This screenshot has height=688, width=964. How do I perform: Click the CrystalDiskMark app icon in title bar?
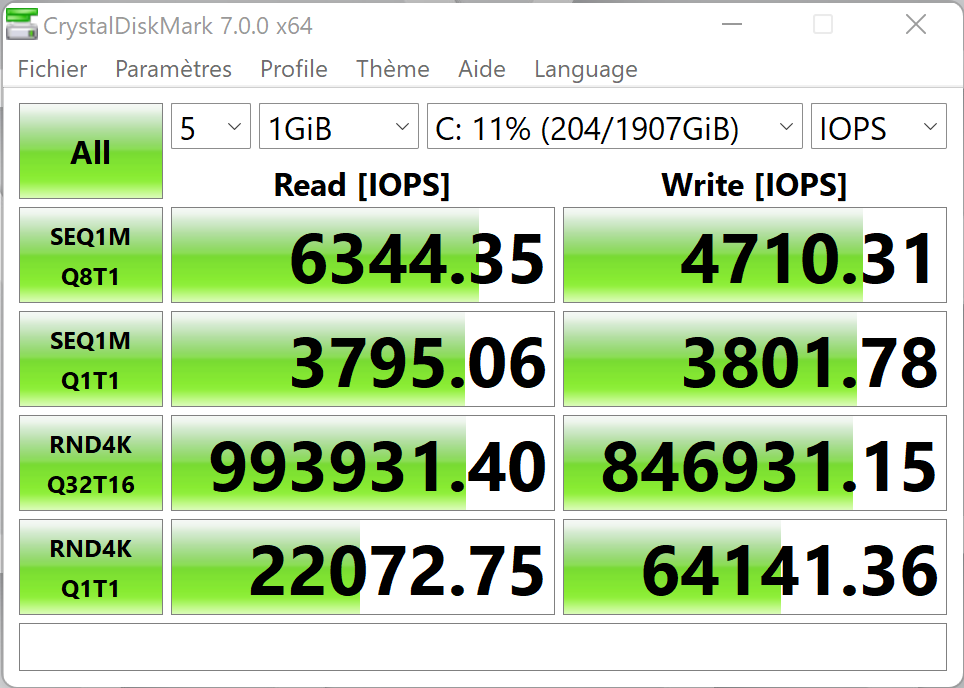(22, 25)
